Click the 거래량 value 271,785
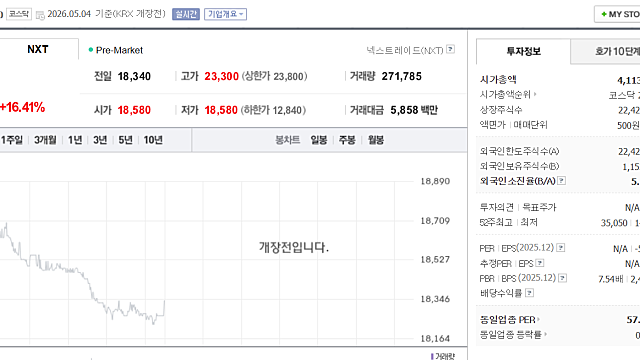Image resolution: width=640 pixels, height=360 pixels. pos(402,76)
